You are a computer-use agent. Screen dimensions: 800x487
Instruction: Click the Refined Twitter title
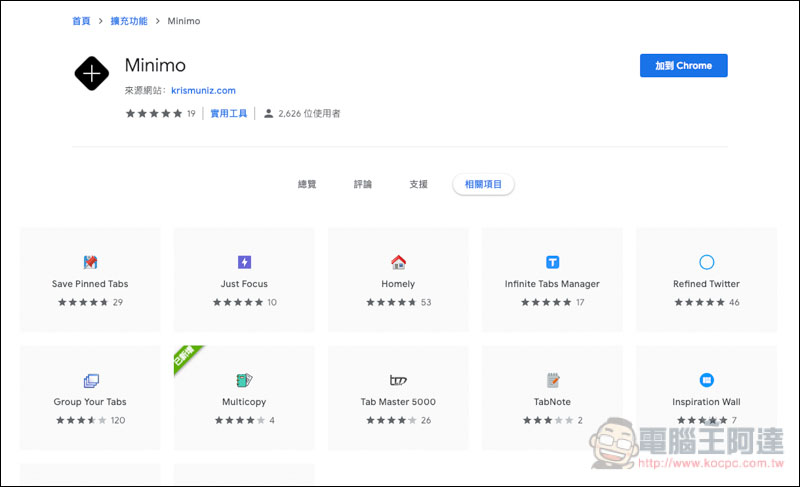click(x=706, y=284)
